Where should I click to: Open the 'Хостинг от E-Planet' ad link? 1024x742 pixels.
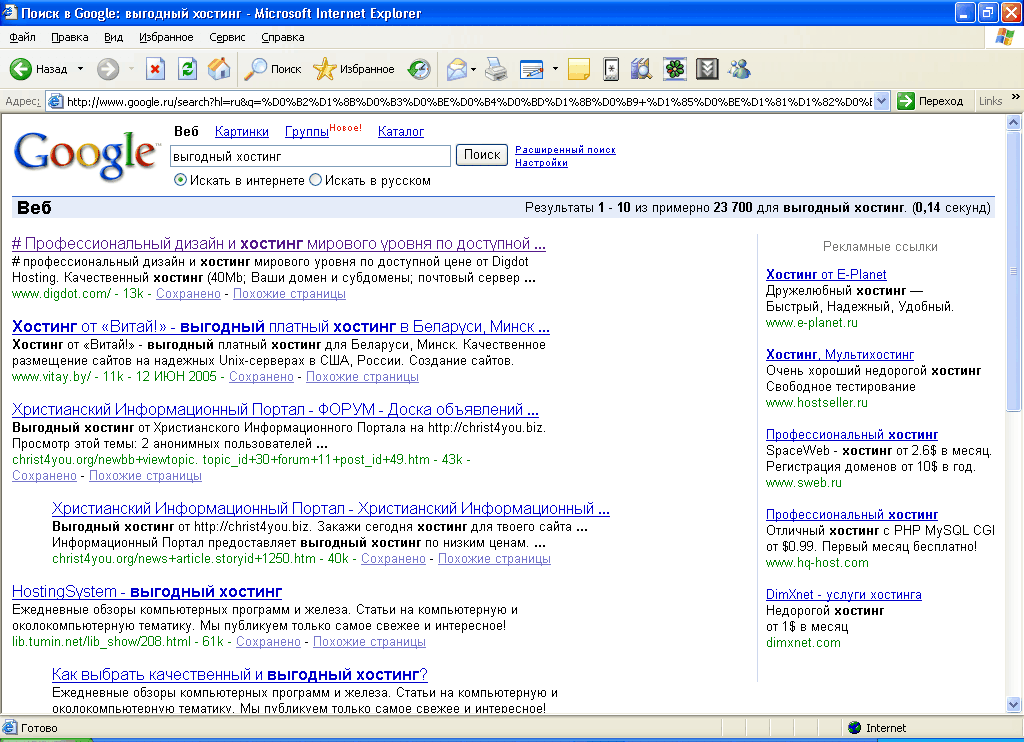pyautogui.click(x=826, y=274)
